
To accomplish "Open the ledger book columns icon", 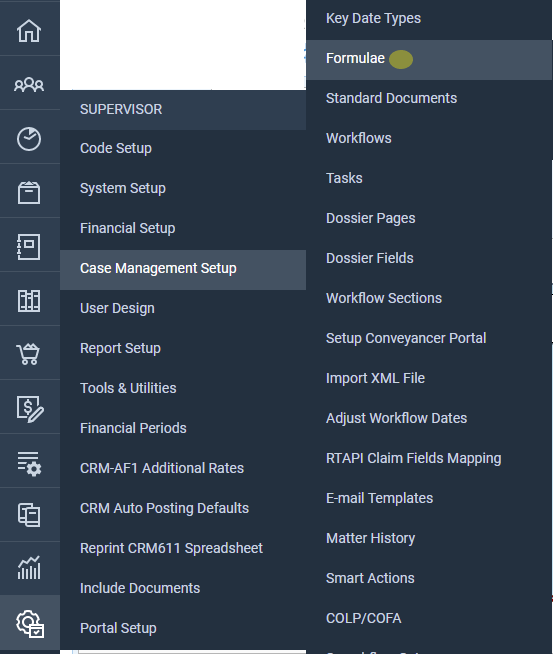I will click(x=29, y=301).
